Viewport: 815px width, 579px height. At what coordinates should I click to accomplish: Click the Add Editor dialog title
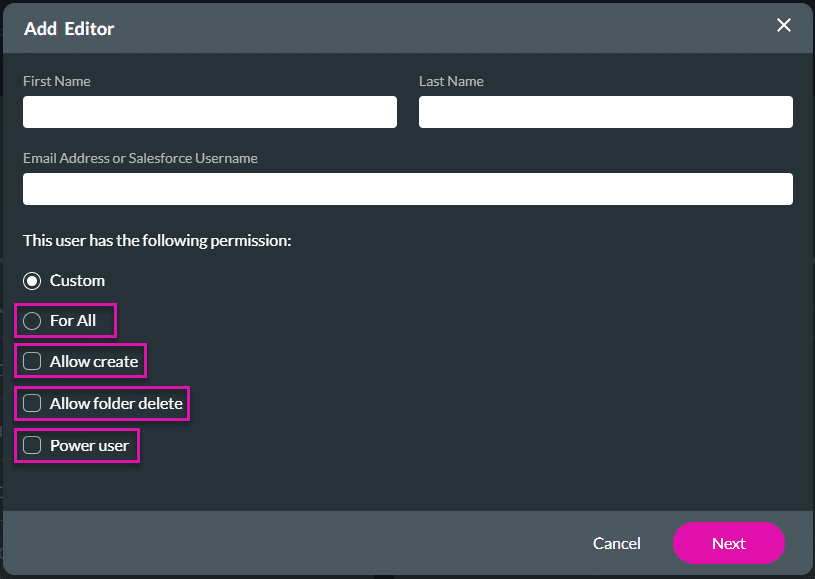pyautogui.click(x=68, y=29)
